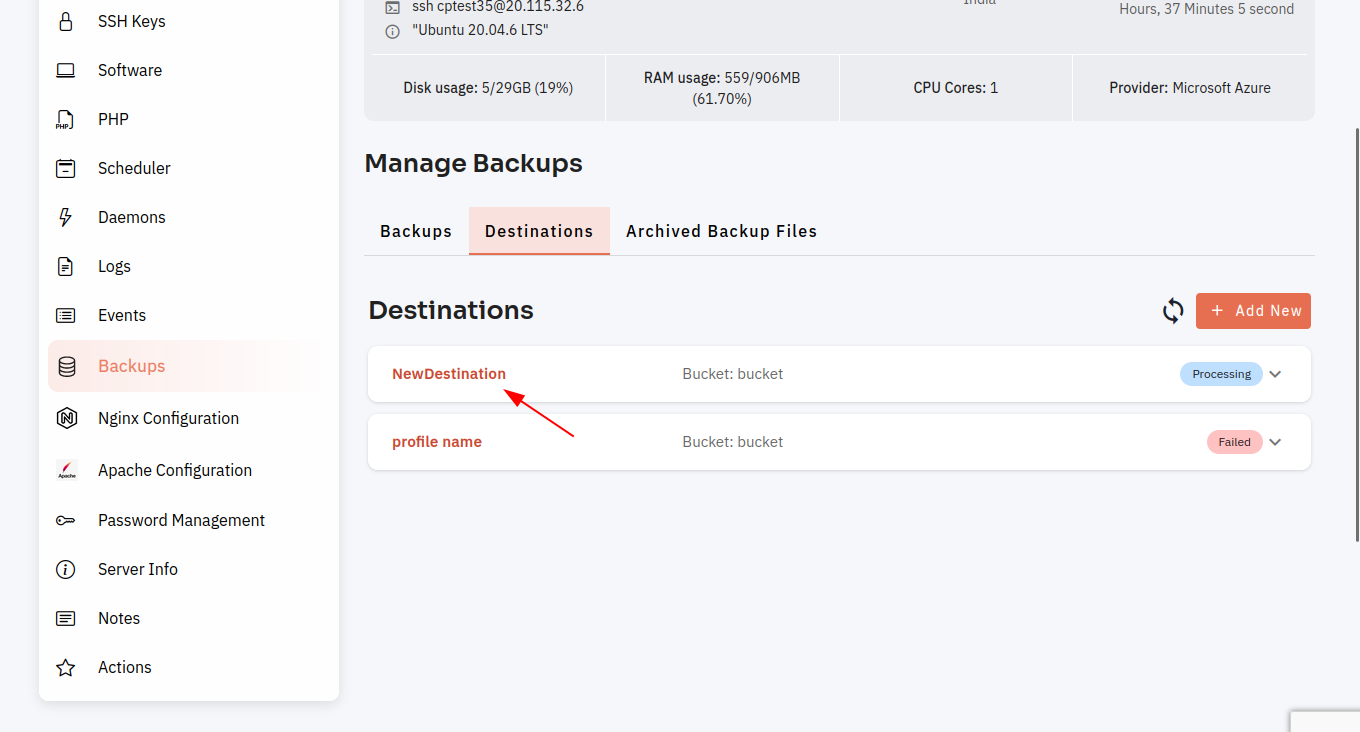The width and height of the screenshot is (1360, 732).
Task: Refresh the destinations list
Action: click(x=1173, y=311)
